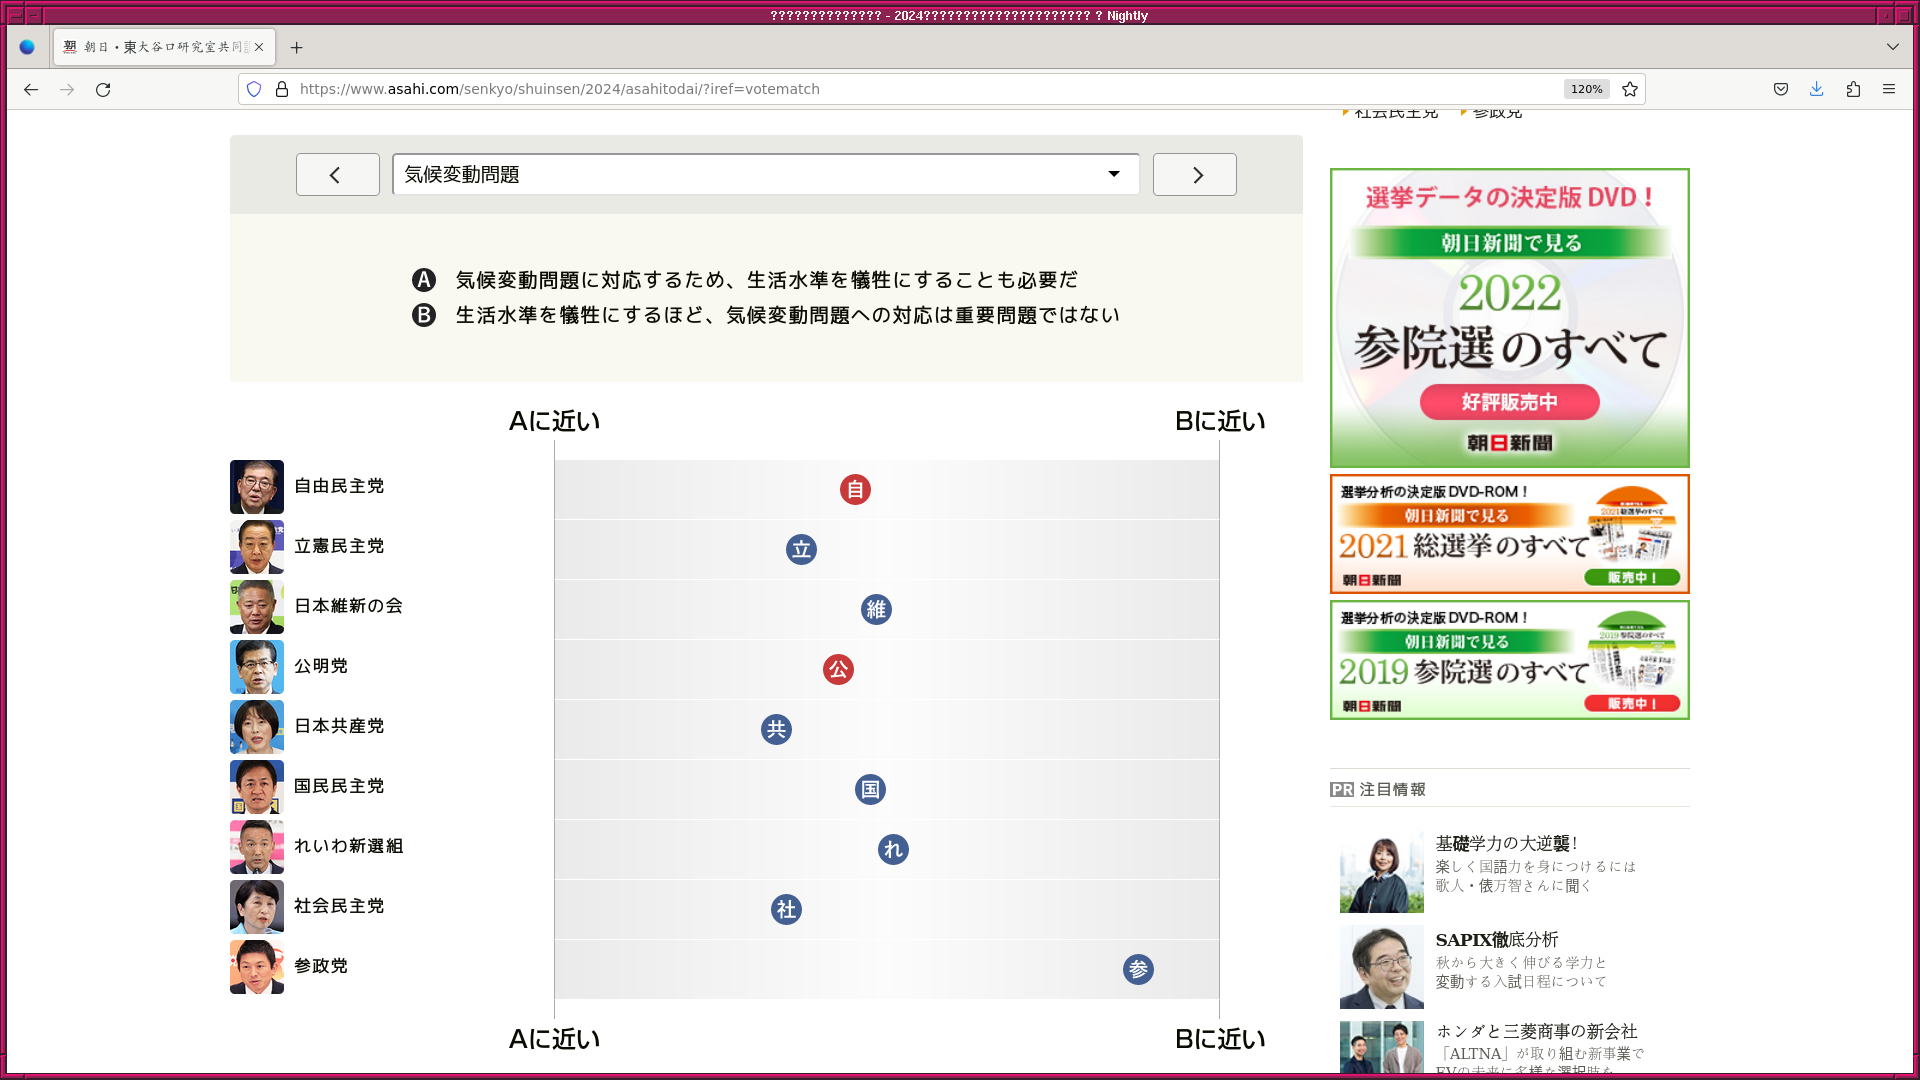The width and height of the screenshot is (1920, 1080).
Task: Click the 維 party marker on chart
Action: [876, 610]
